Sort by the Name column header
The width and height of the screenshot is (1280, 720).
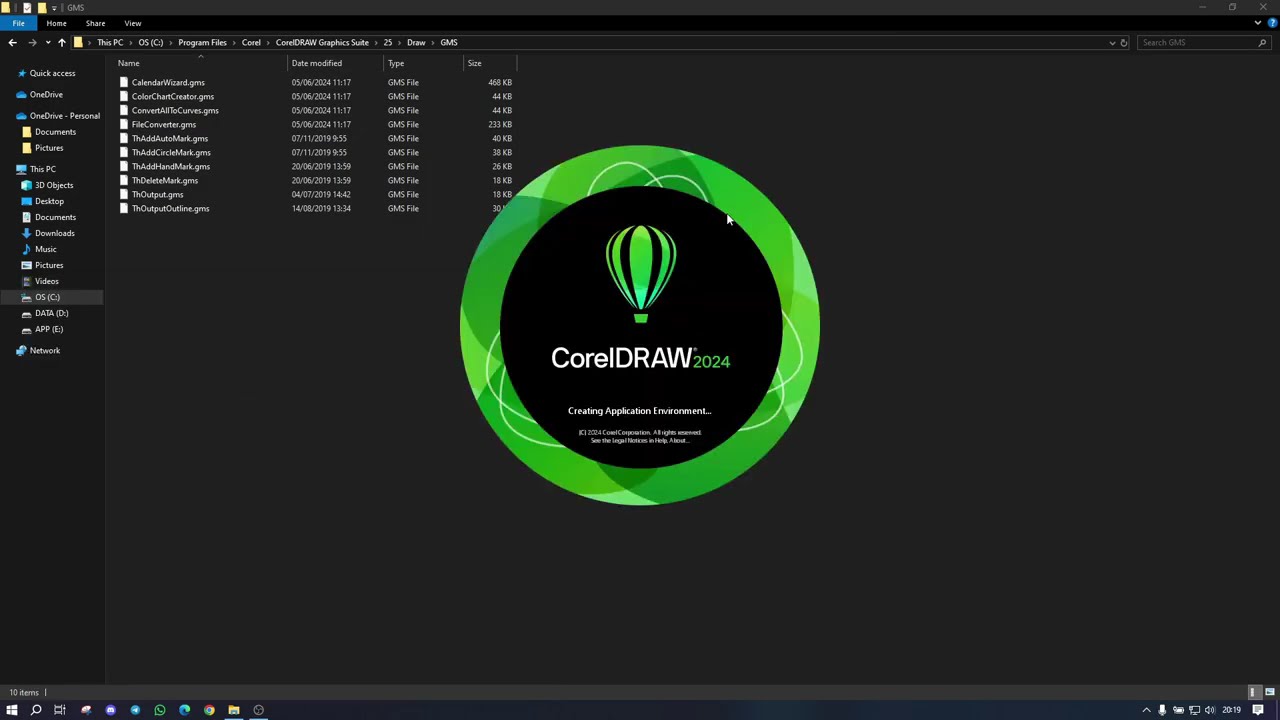point(200,63)
